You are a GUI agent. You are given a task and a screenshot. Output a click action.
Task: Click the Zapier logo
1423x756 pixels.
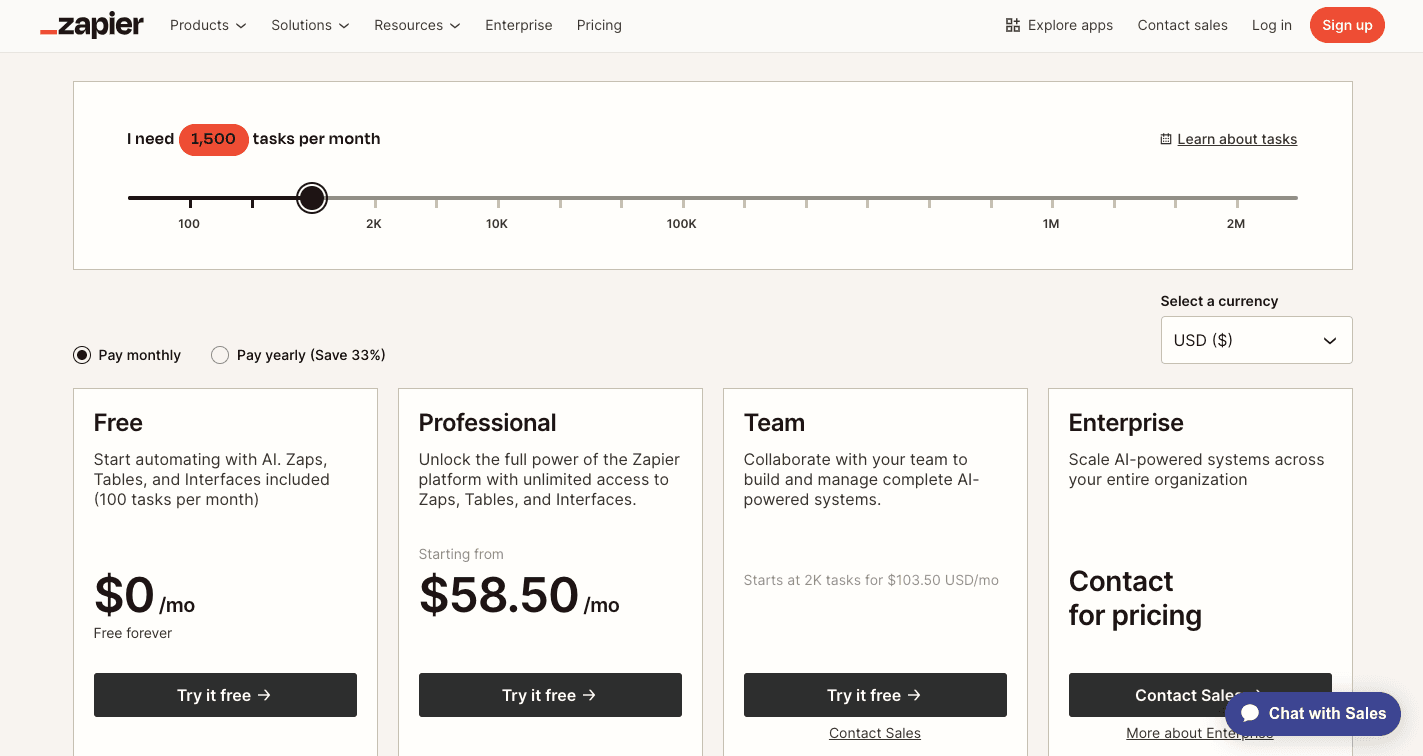pyautogui.click(x=91, y=25)
